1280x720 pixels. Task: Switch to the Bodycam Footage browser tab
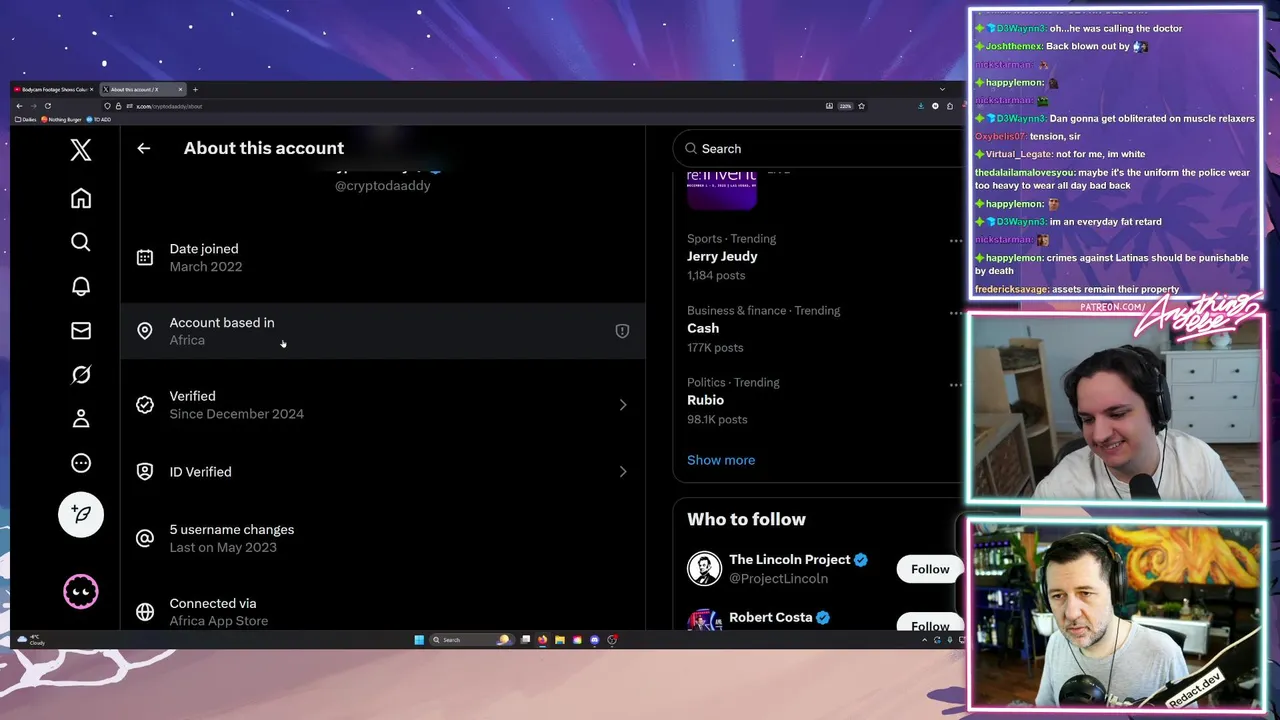54,89
